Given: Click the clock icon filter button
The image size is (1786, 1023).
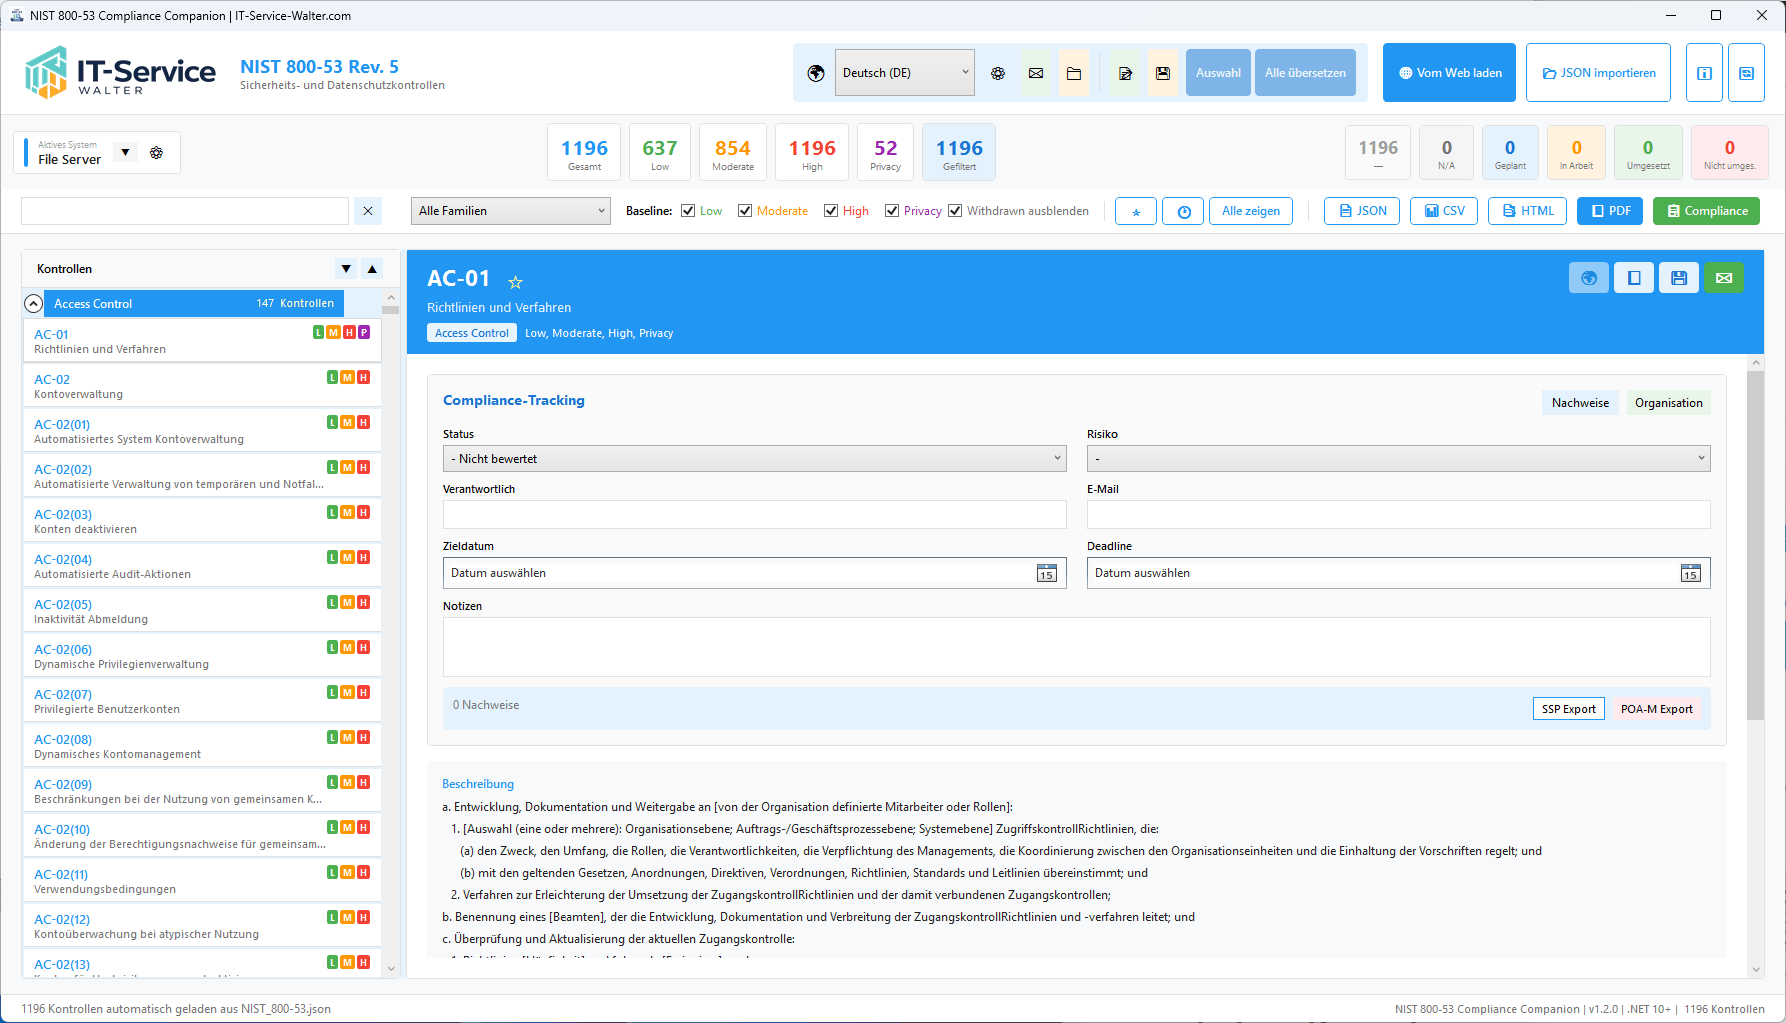Looking at the screenshot, I should pyautogui.click(x=1183, y=211).
